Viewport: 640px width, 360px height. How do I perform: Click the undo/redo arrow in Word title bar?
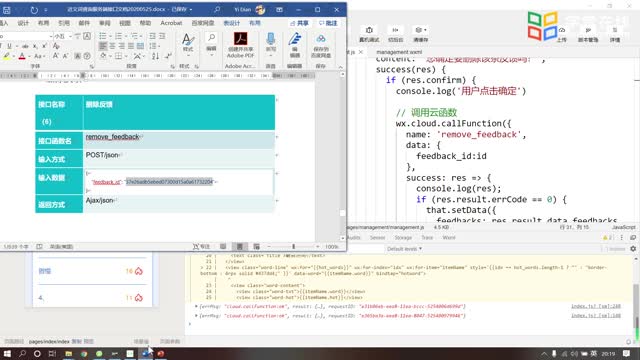pyautogui.click(x=34, y=10)
